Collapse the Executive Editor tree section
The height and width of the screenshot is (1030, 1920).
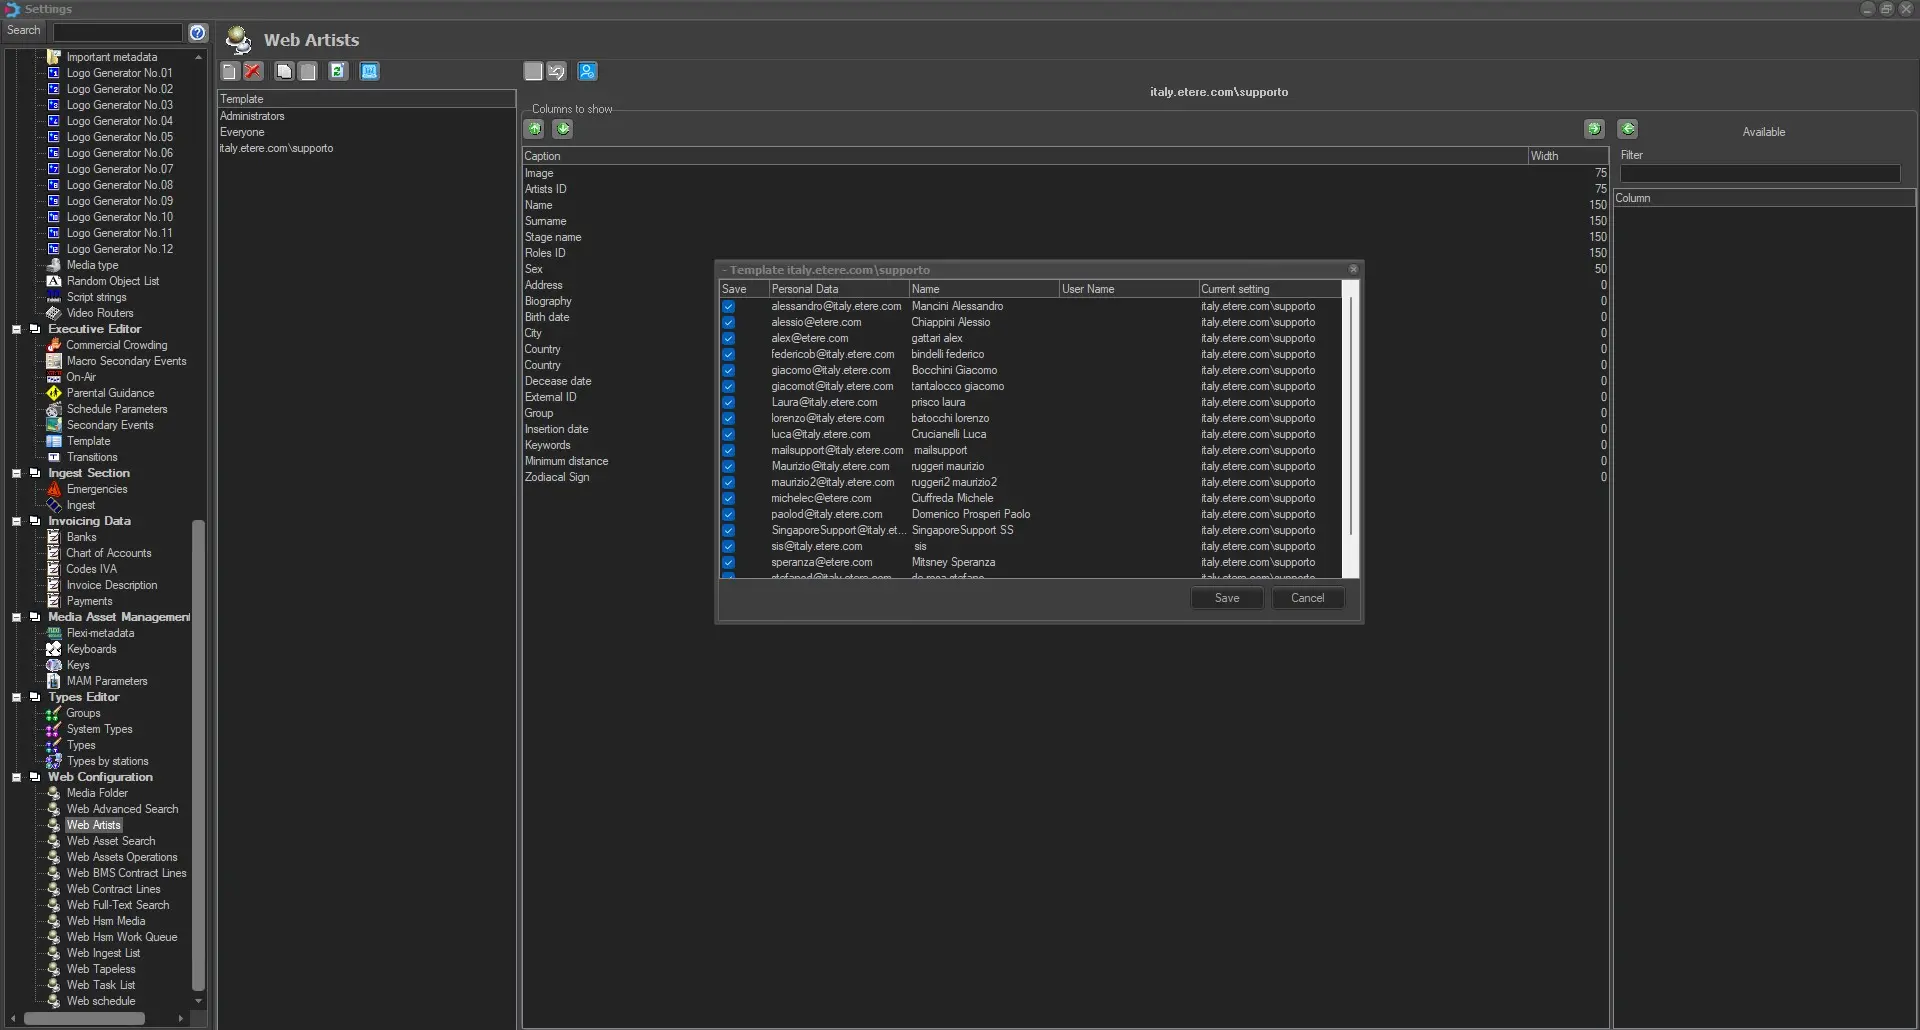coord(16,329)
